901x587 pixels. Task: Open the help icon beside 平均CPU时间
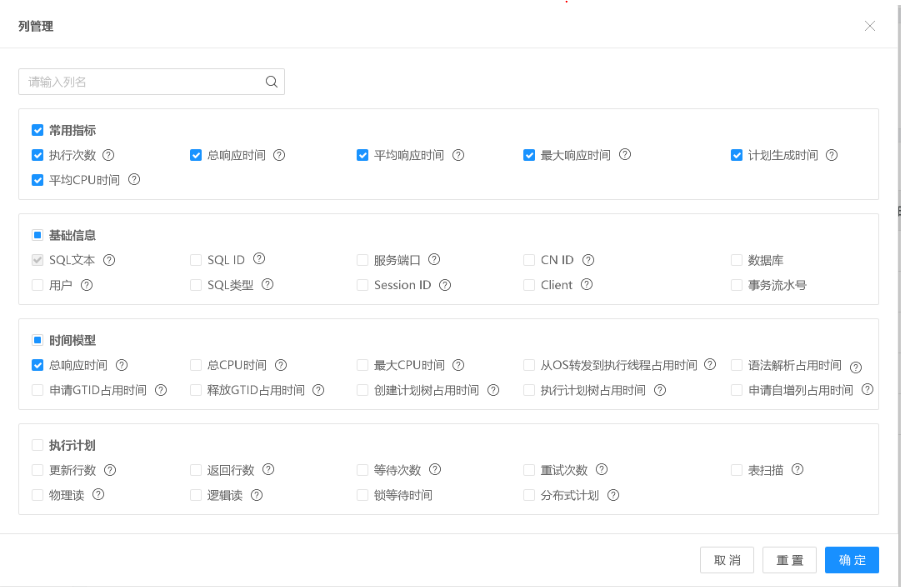pos(135,180)
